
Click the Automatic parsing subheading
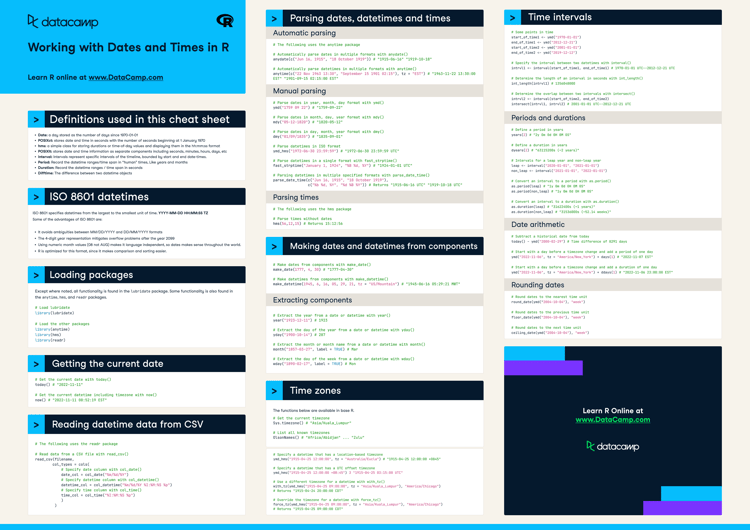(x=304, y=33)
